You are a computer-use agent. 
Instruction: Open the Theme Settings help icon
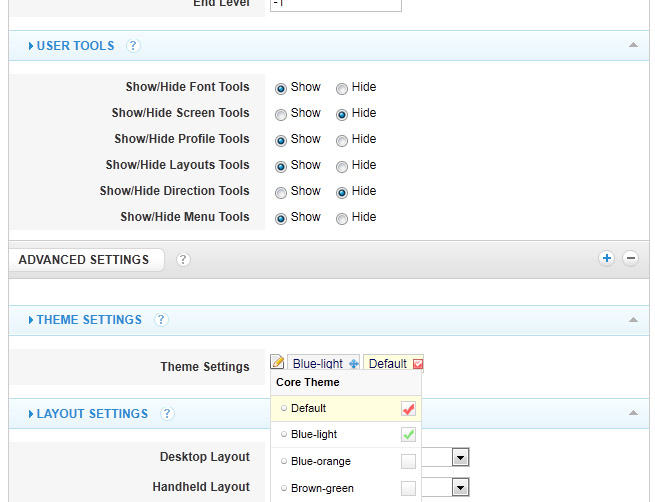(161, 320)
